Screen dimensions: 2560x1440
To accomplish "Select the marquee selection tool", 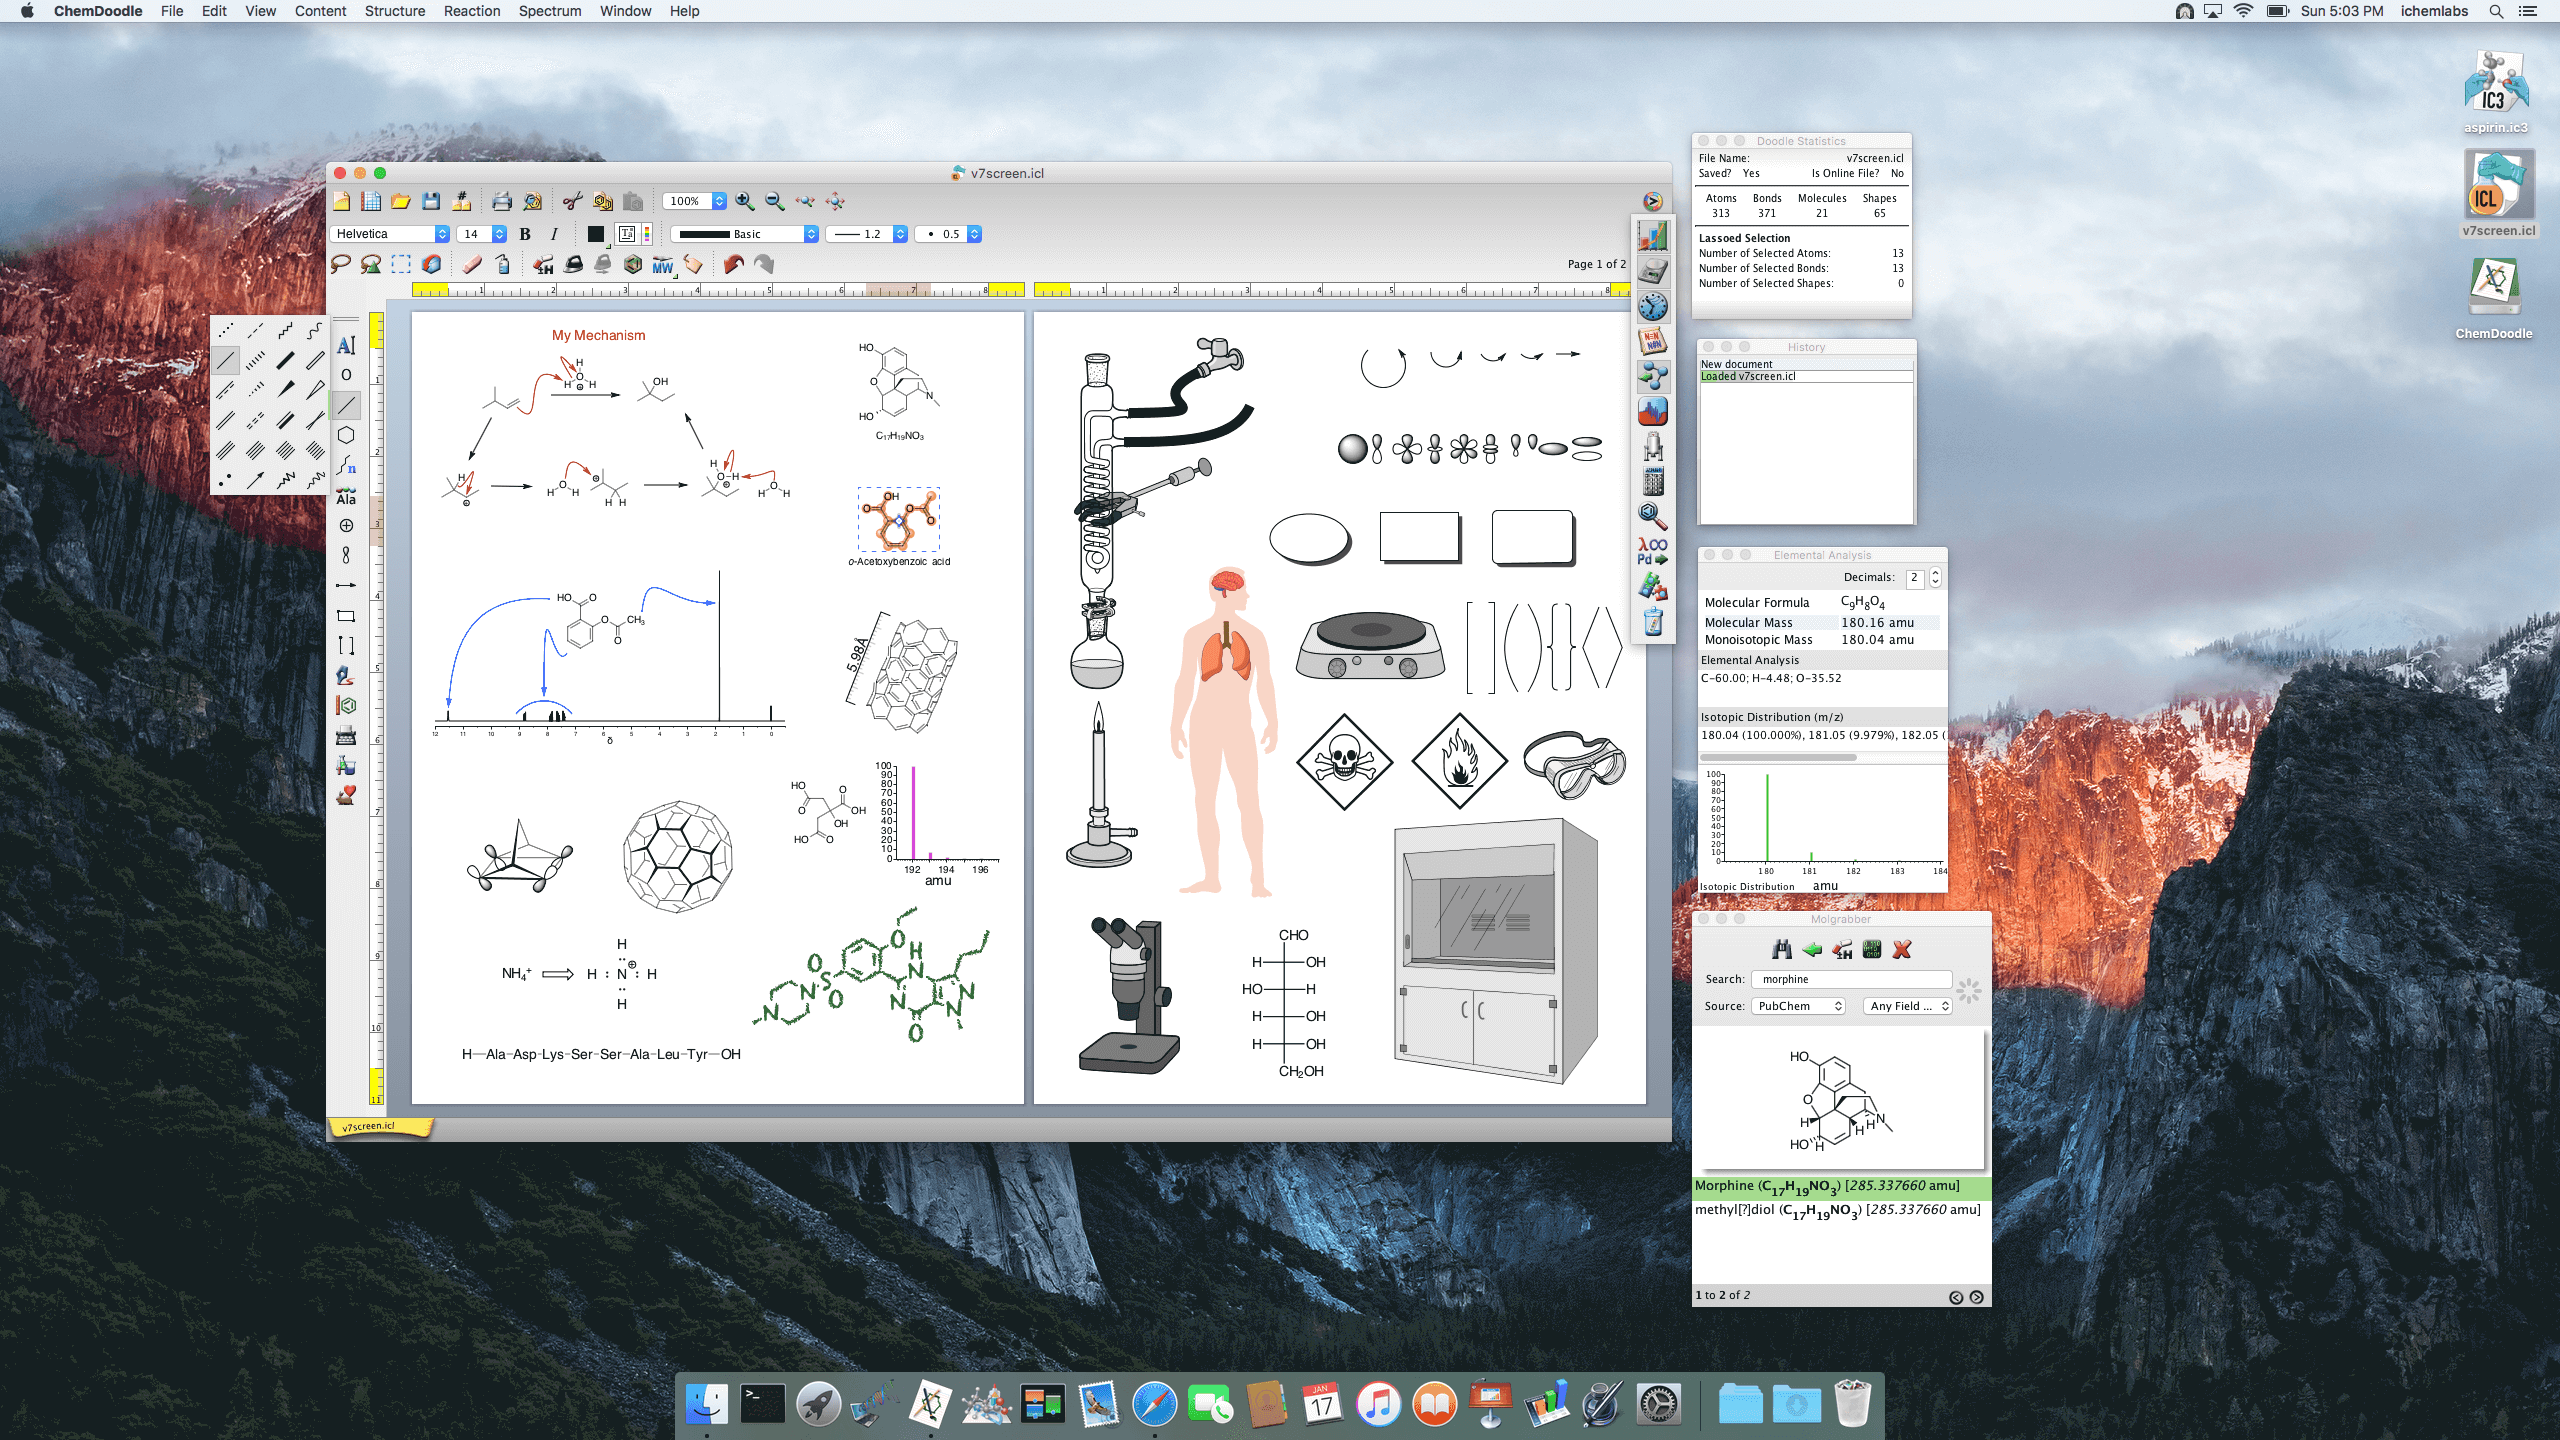I will 400,264.
